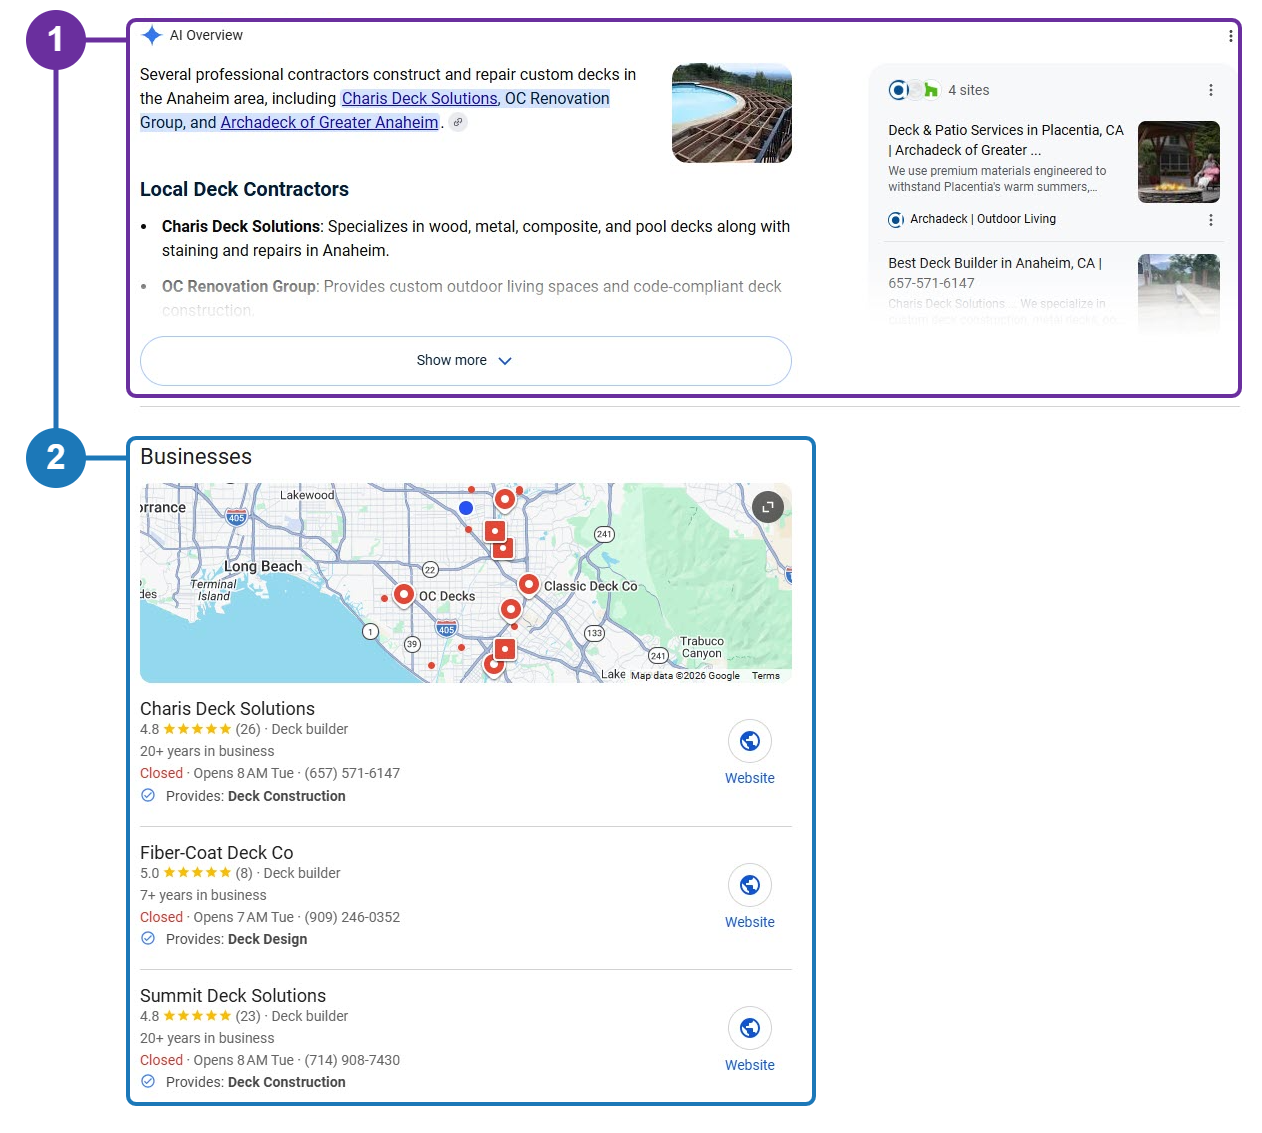Visit the Charis Deck Solutions Website link
The image size is (1262, 1133).
point(750,778)
